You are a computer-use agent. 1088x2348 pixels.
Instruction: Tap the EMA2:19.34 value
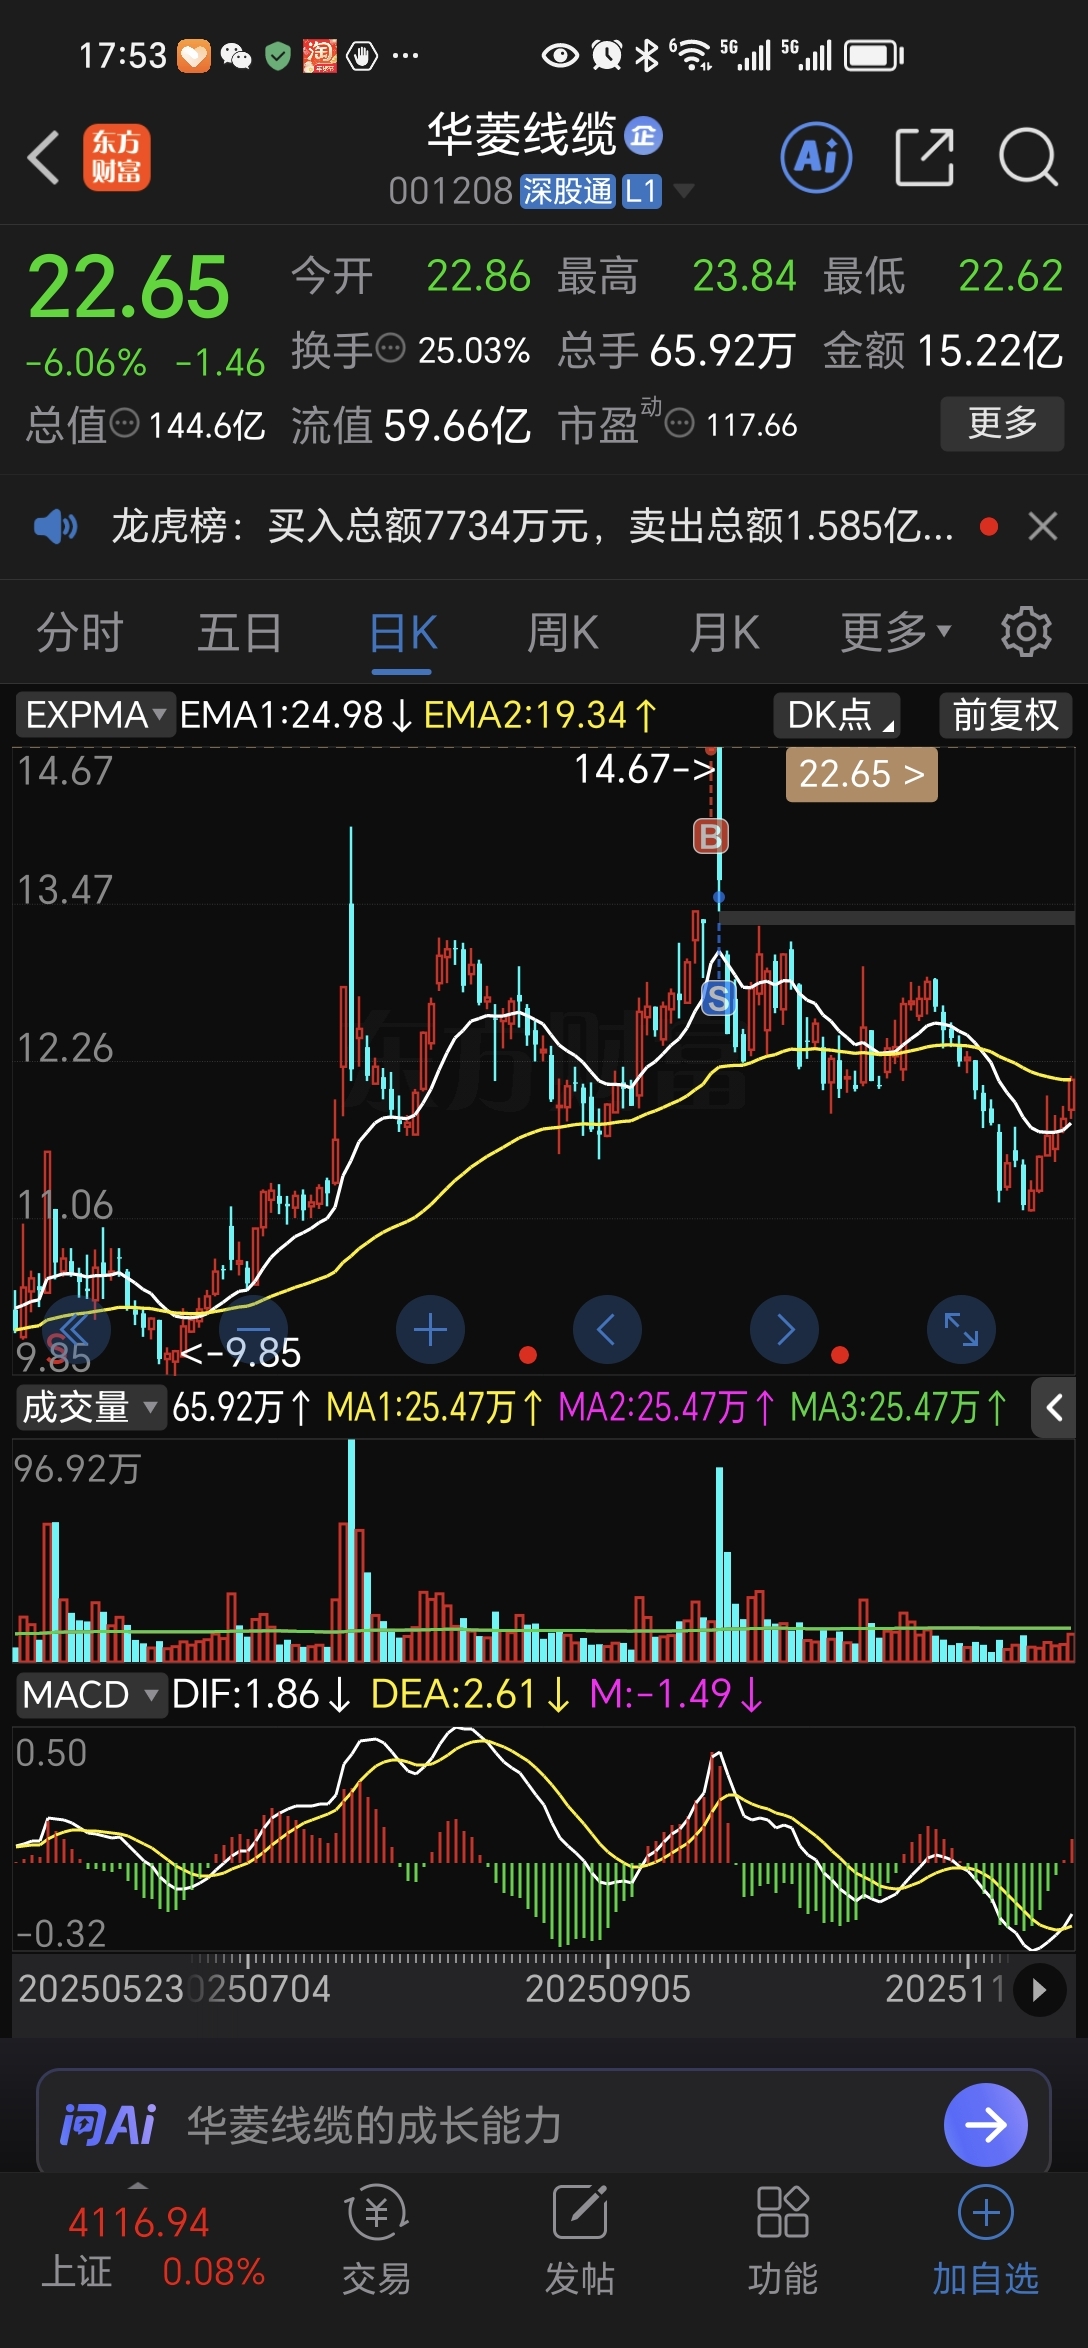pos(541,715)
